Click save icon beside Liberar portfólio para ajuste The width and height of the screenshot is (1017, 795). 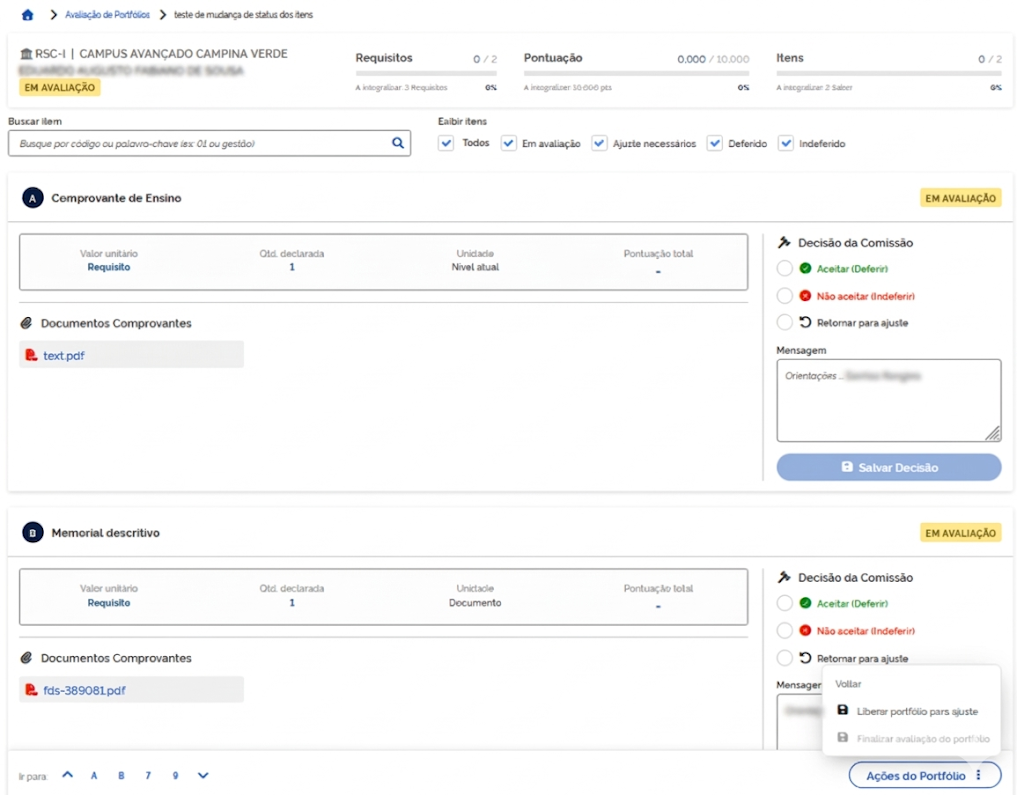(842, 711)
